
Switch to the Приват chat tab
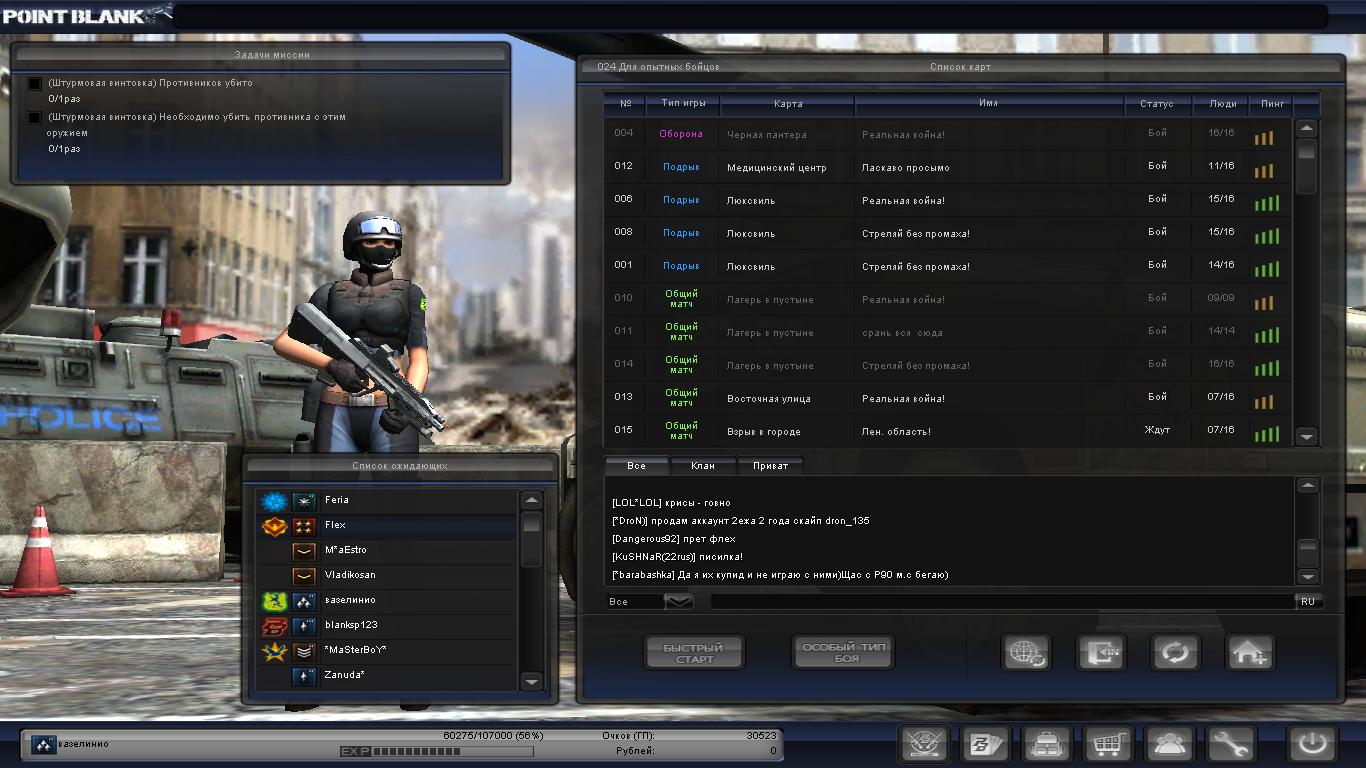(x=770, y=466)
